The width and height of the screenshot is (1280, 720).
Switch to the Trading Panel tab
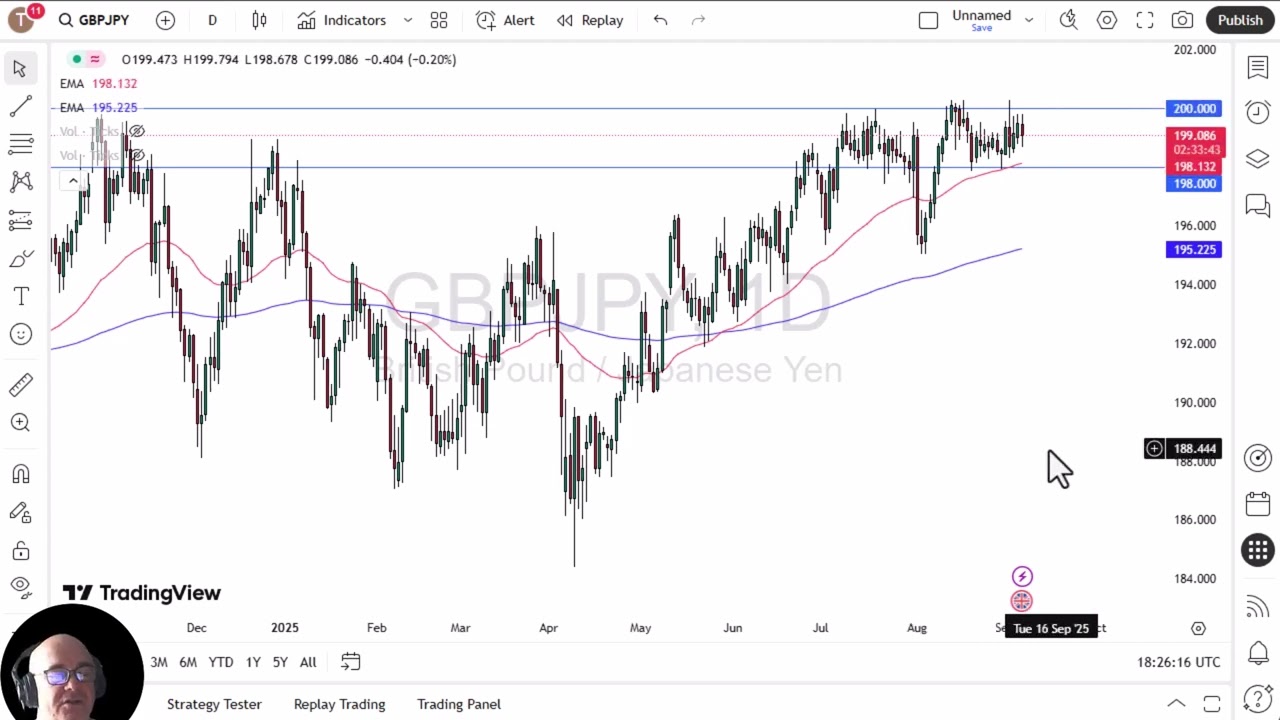tap(458, 704)
